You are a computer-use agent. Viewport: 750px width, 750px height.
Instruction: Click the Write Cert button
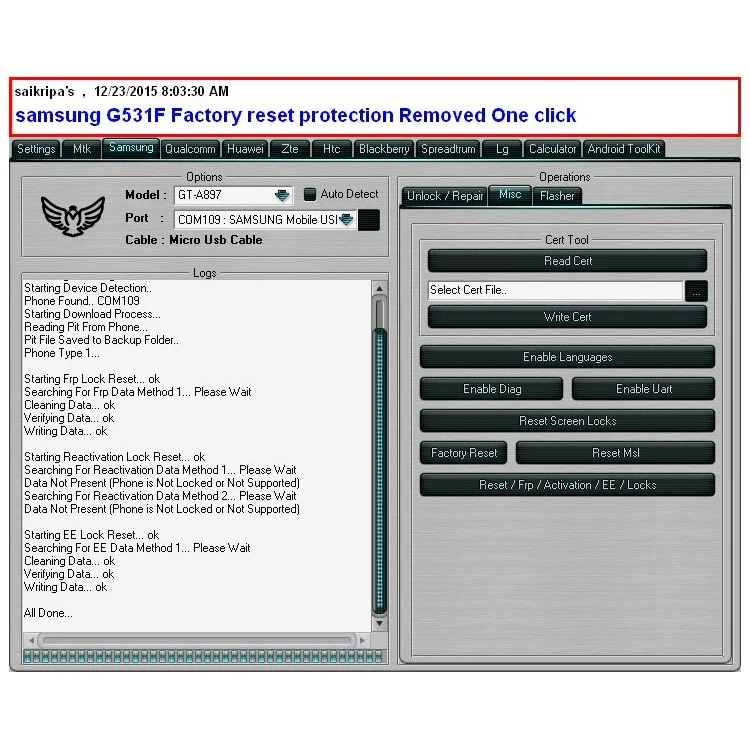[x=567, y=317]
